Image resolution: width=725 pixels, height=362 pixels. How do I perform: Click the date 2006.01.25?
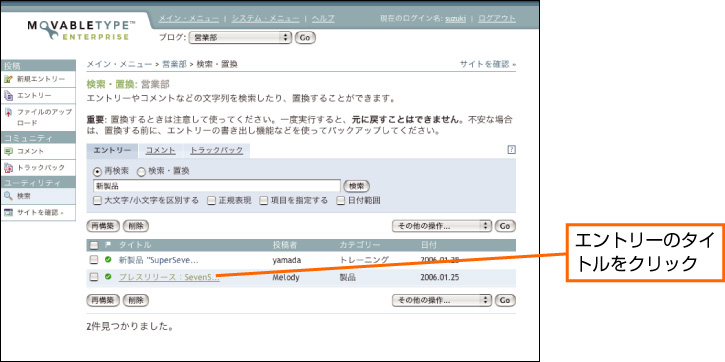pos(441,277)
